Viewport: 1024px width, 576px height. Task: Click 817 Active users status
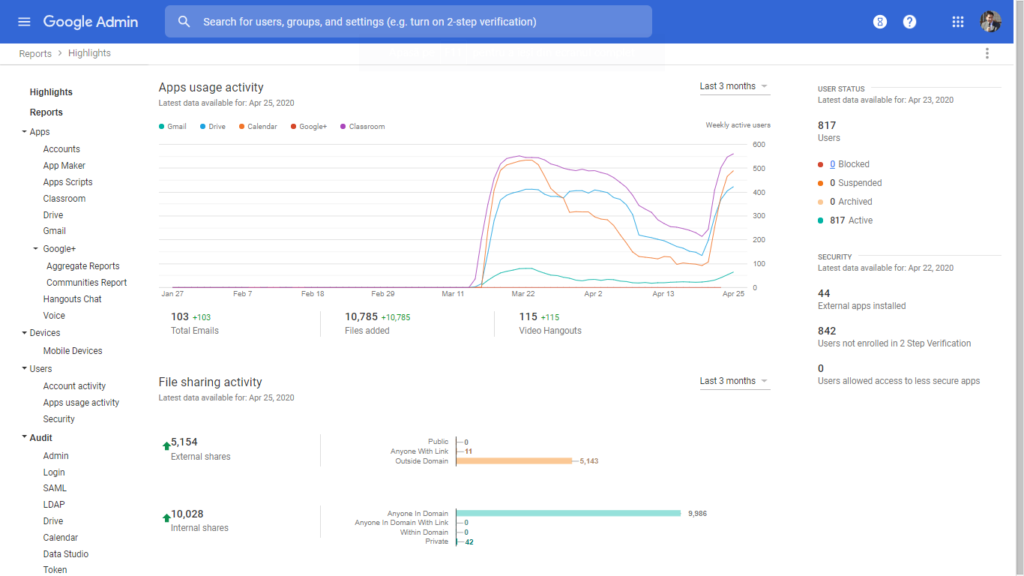[x=851, y=220]
